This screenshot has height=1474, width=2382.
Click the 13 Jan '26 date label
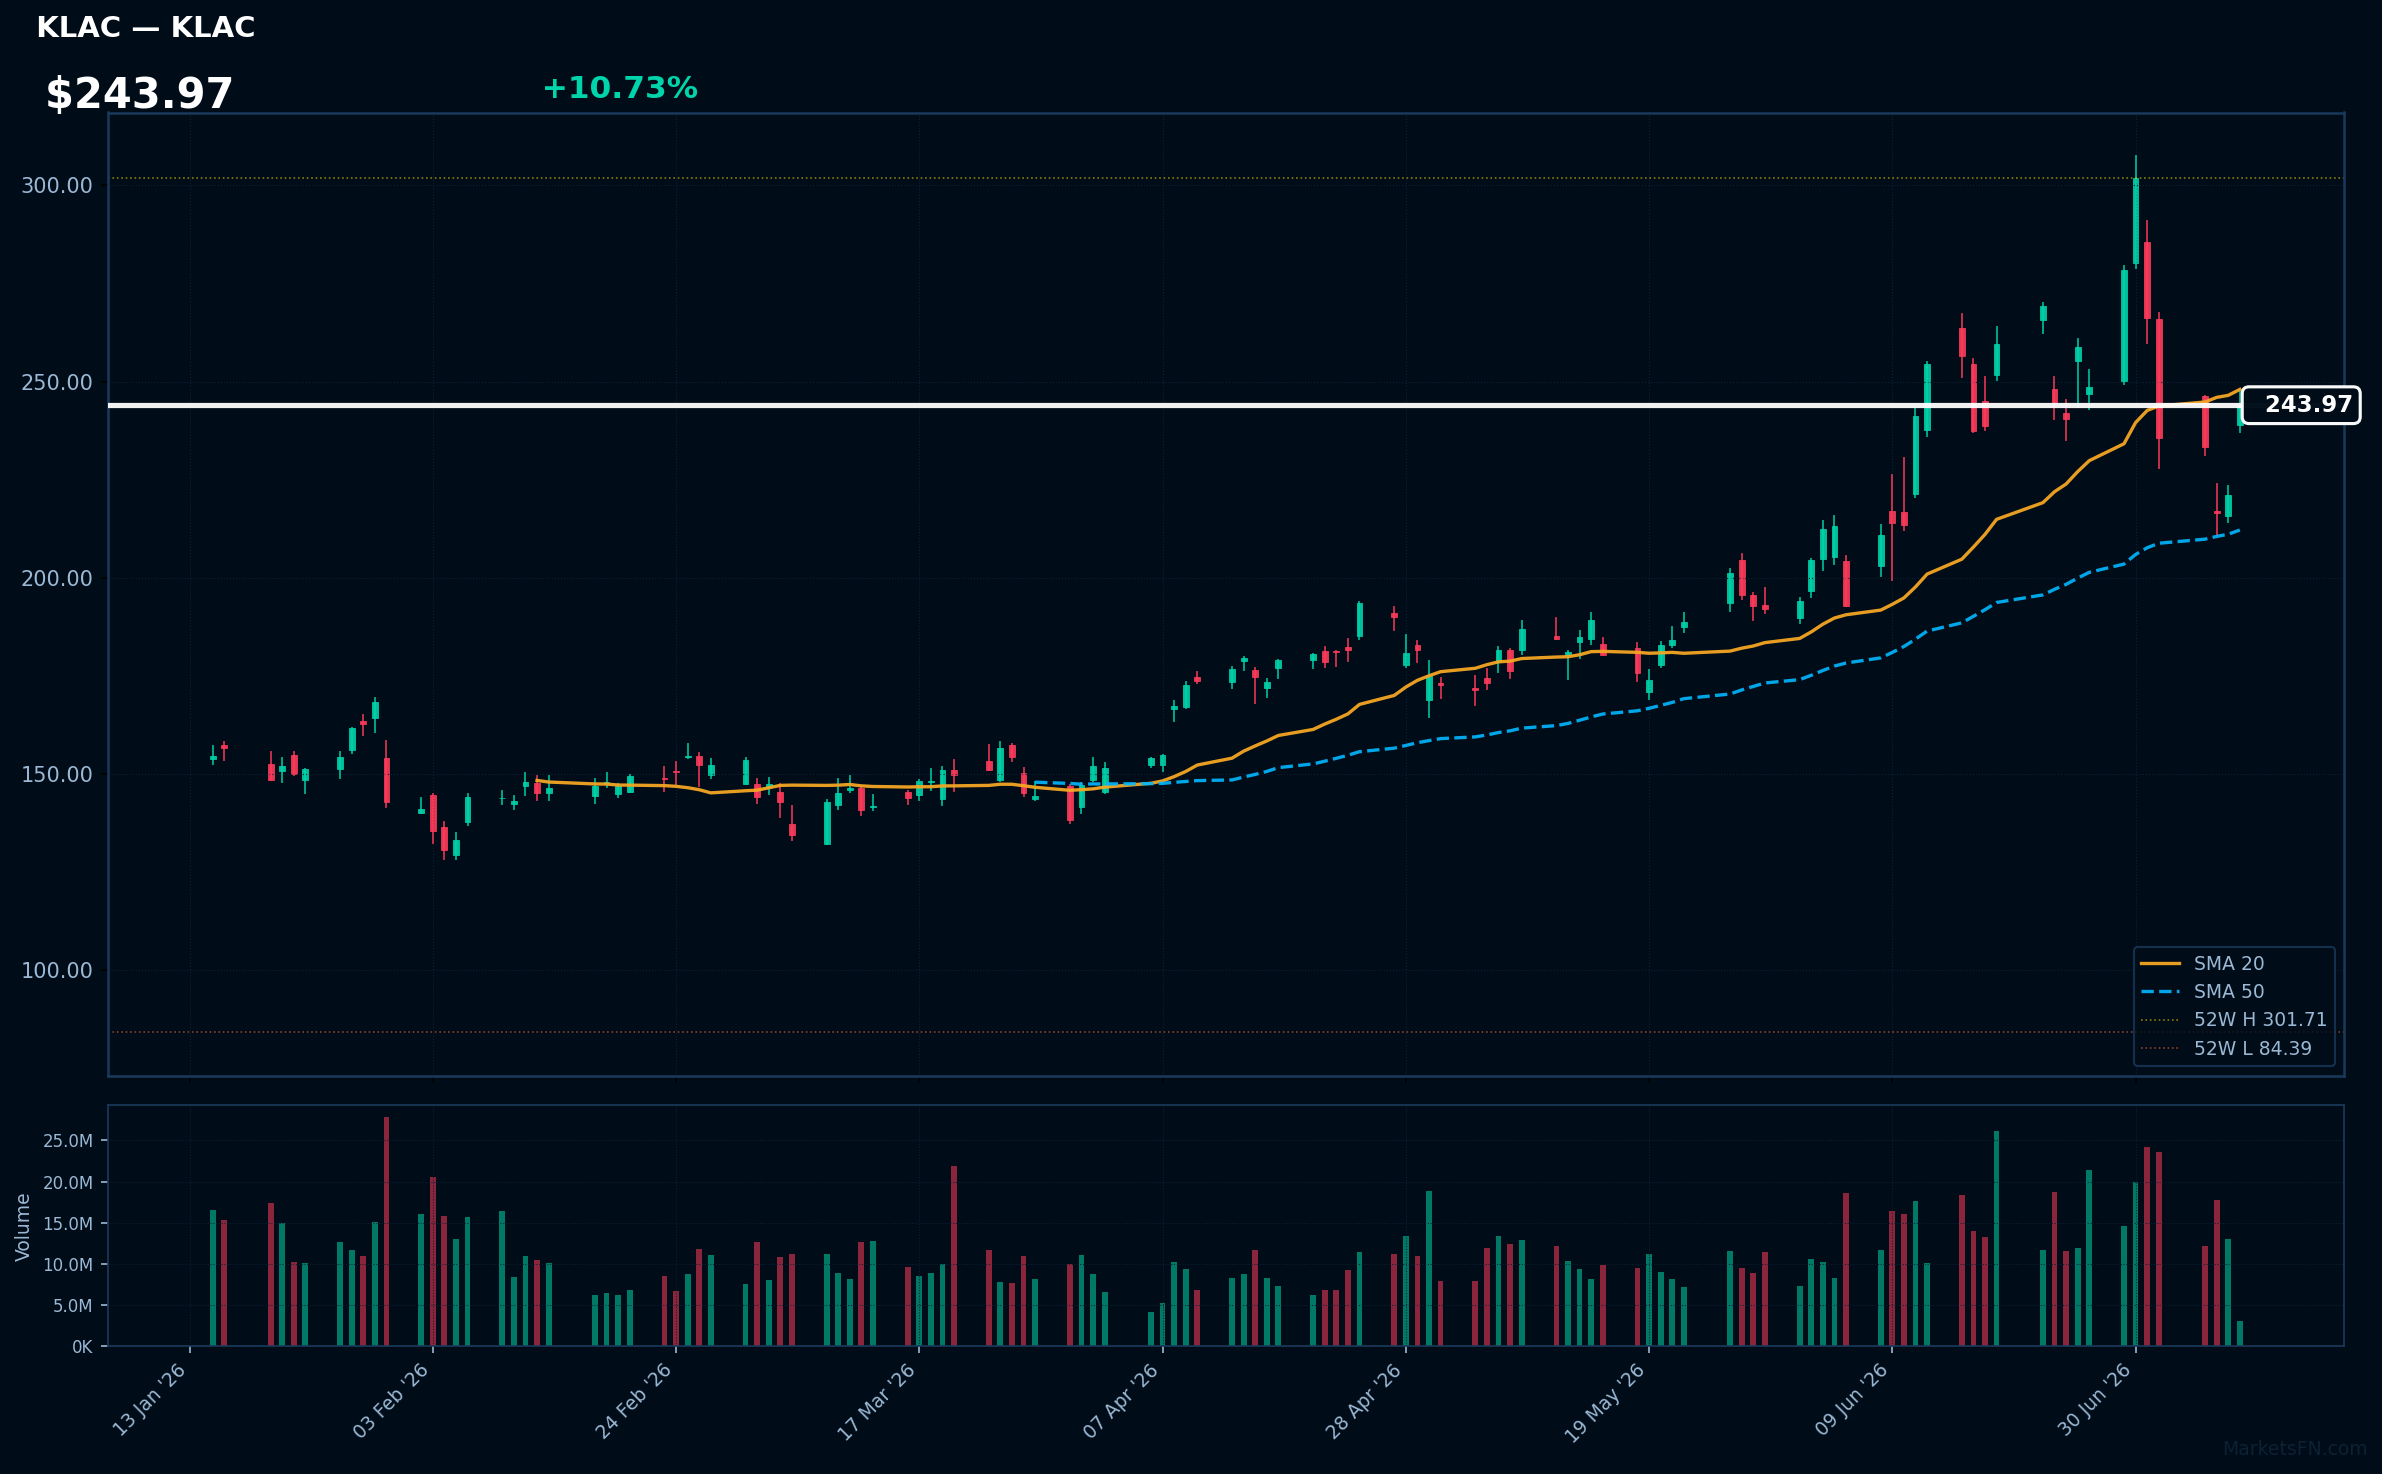coord(149,1400)
